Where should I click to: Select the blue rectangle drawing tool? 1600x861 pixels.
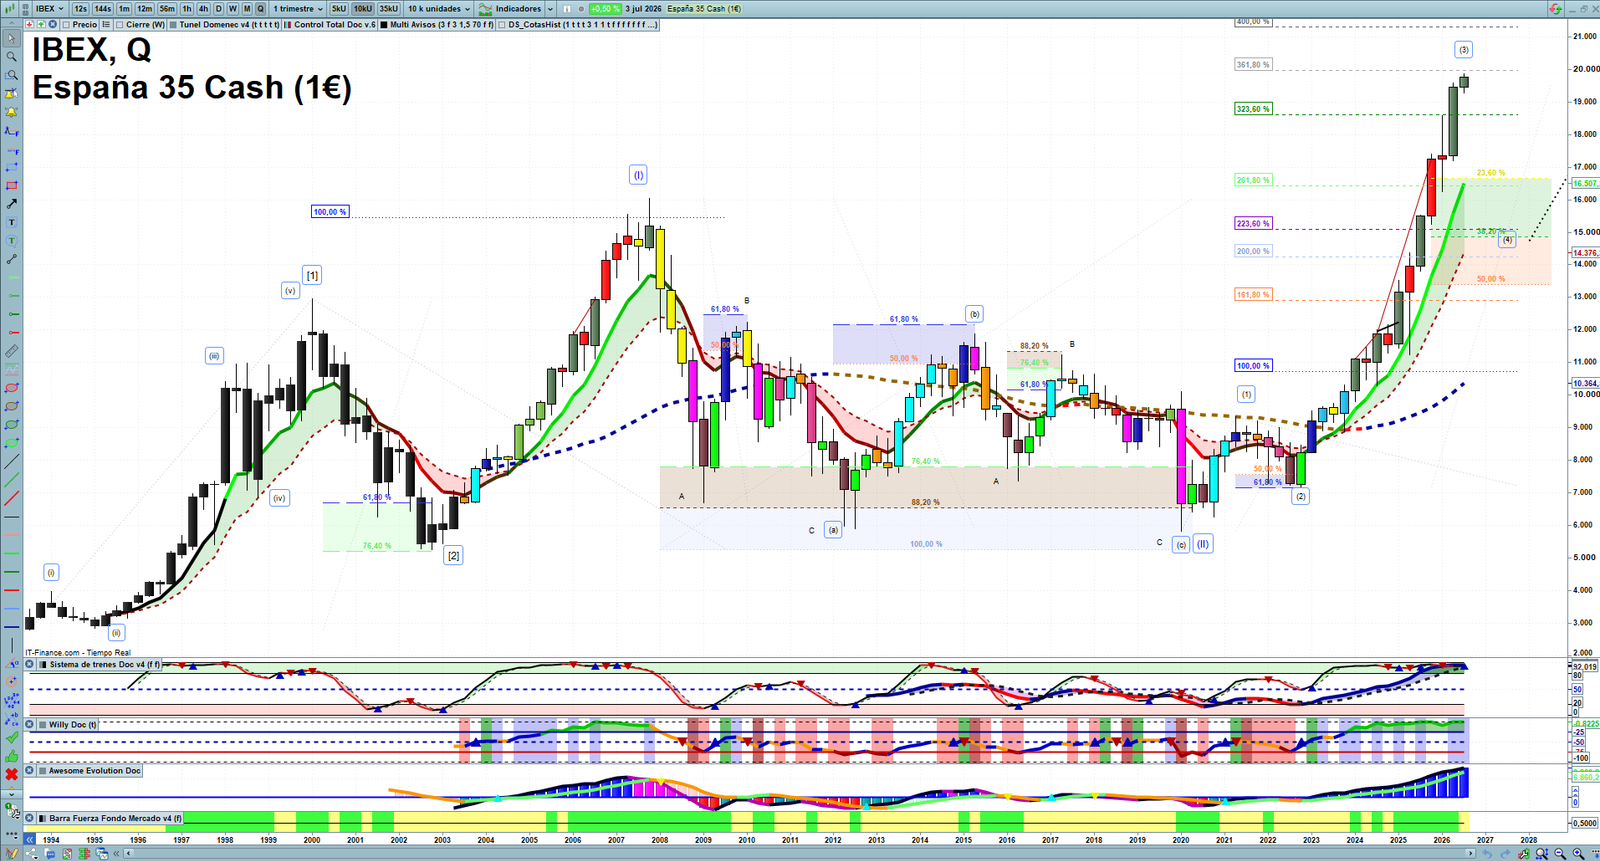coord(12,166)
